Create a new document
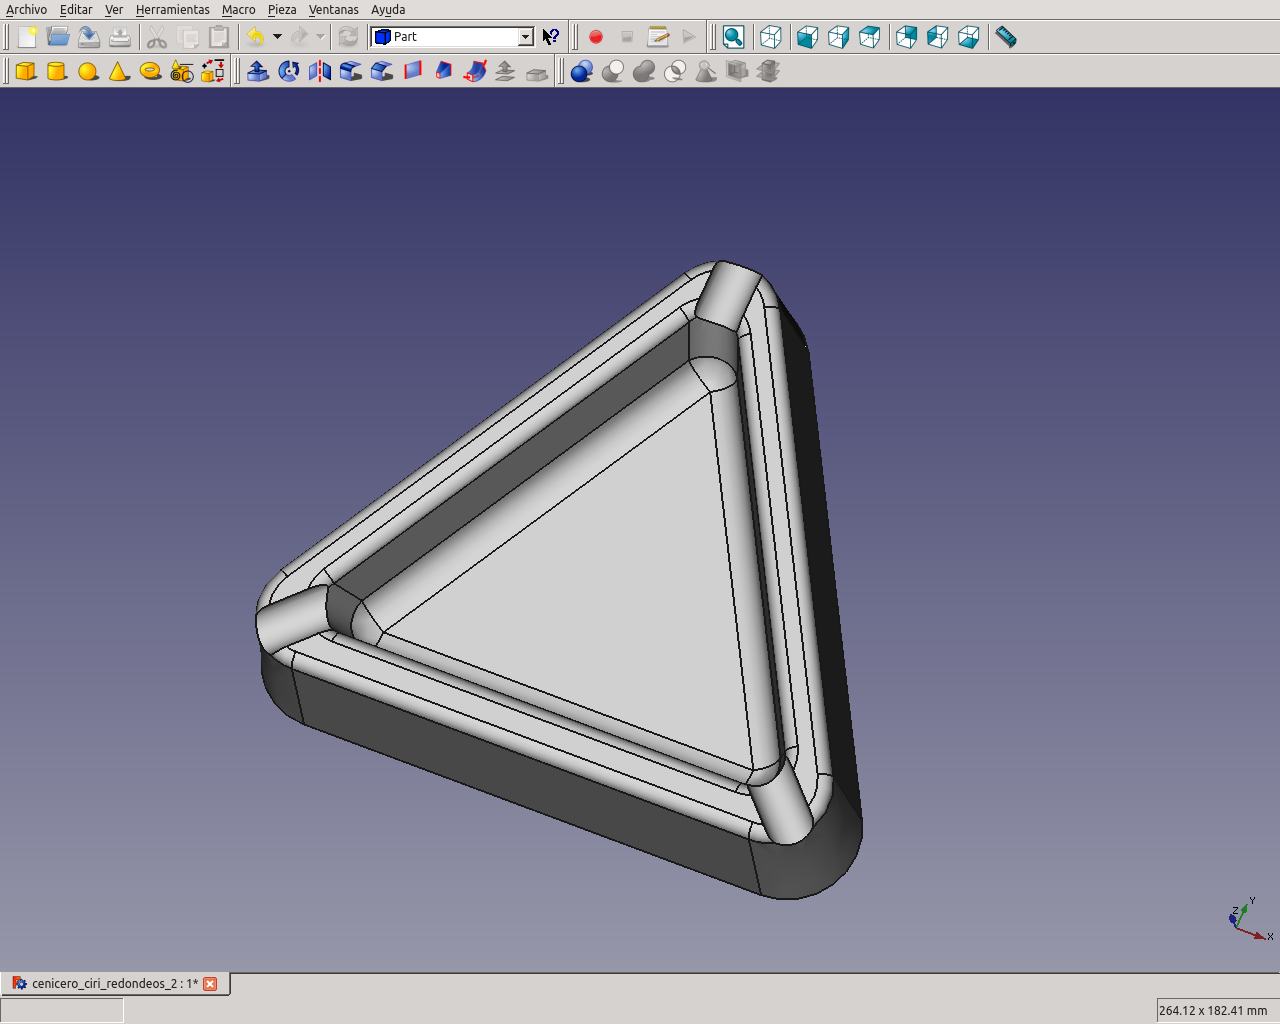The width and height of the screenshot is (1280, 1024). [x=27, y=37]
